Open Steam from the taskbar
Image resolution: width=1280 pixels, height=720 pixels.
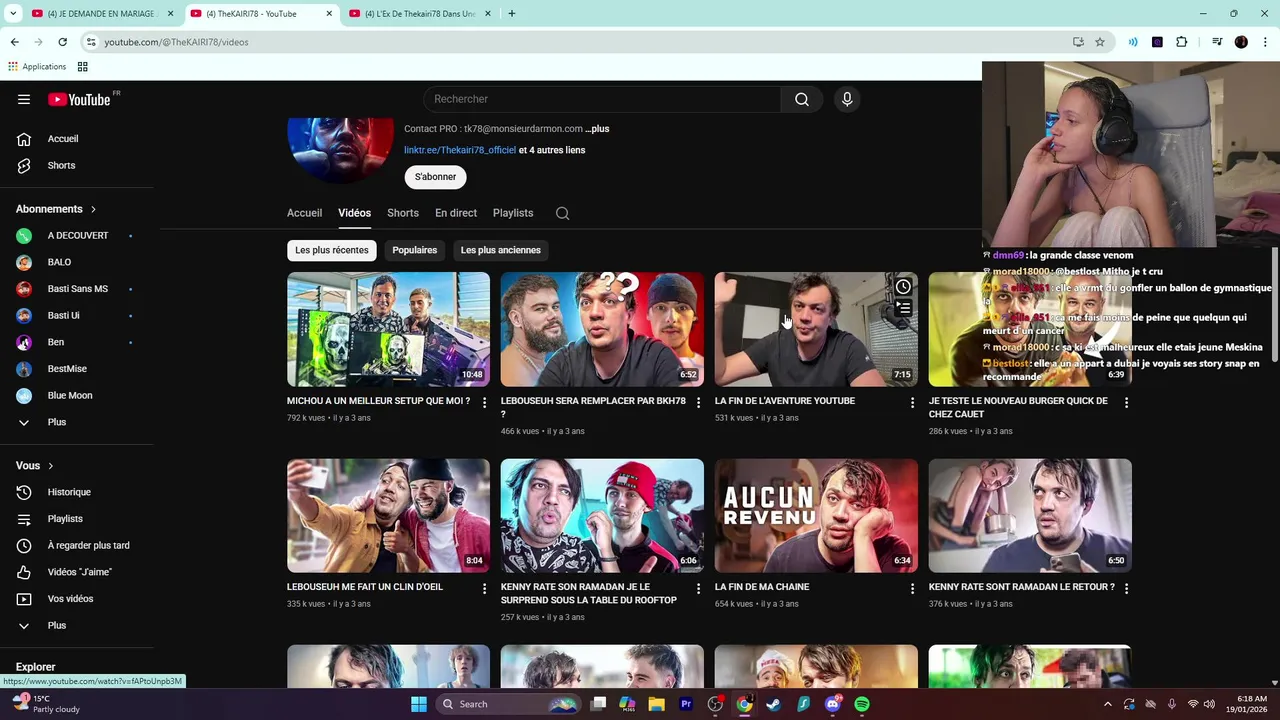pyautogui.click(x=774, y=704)
